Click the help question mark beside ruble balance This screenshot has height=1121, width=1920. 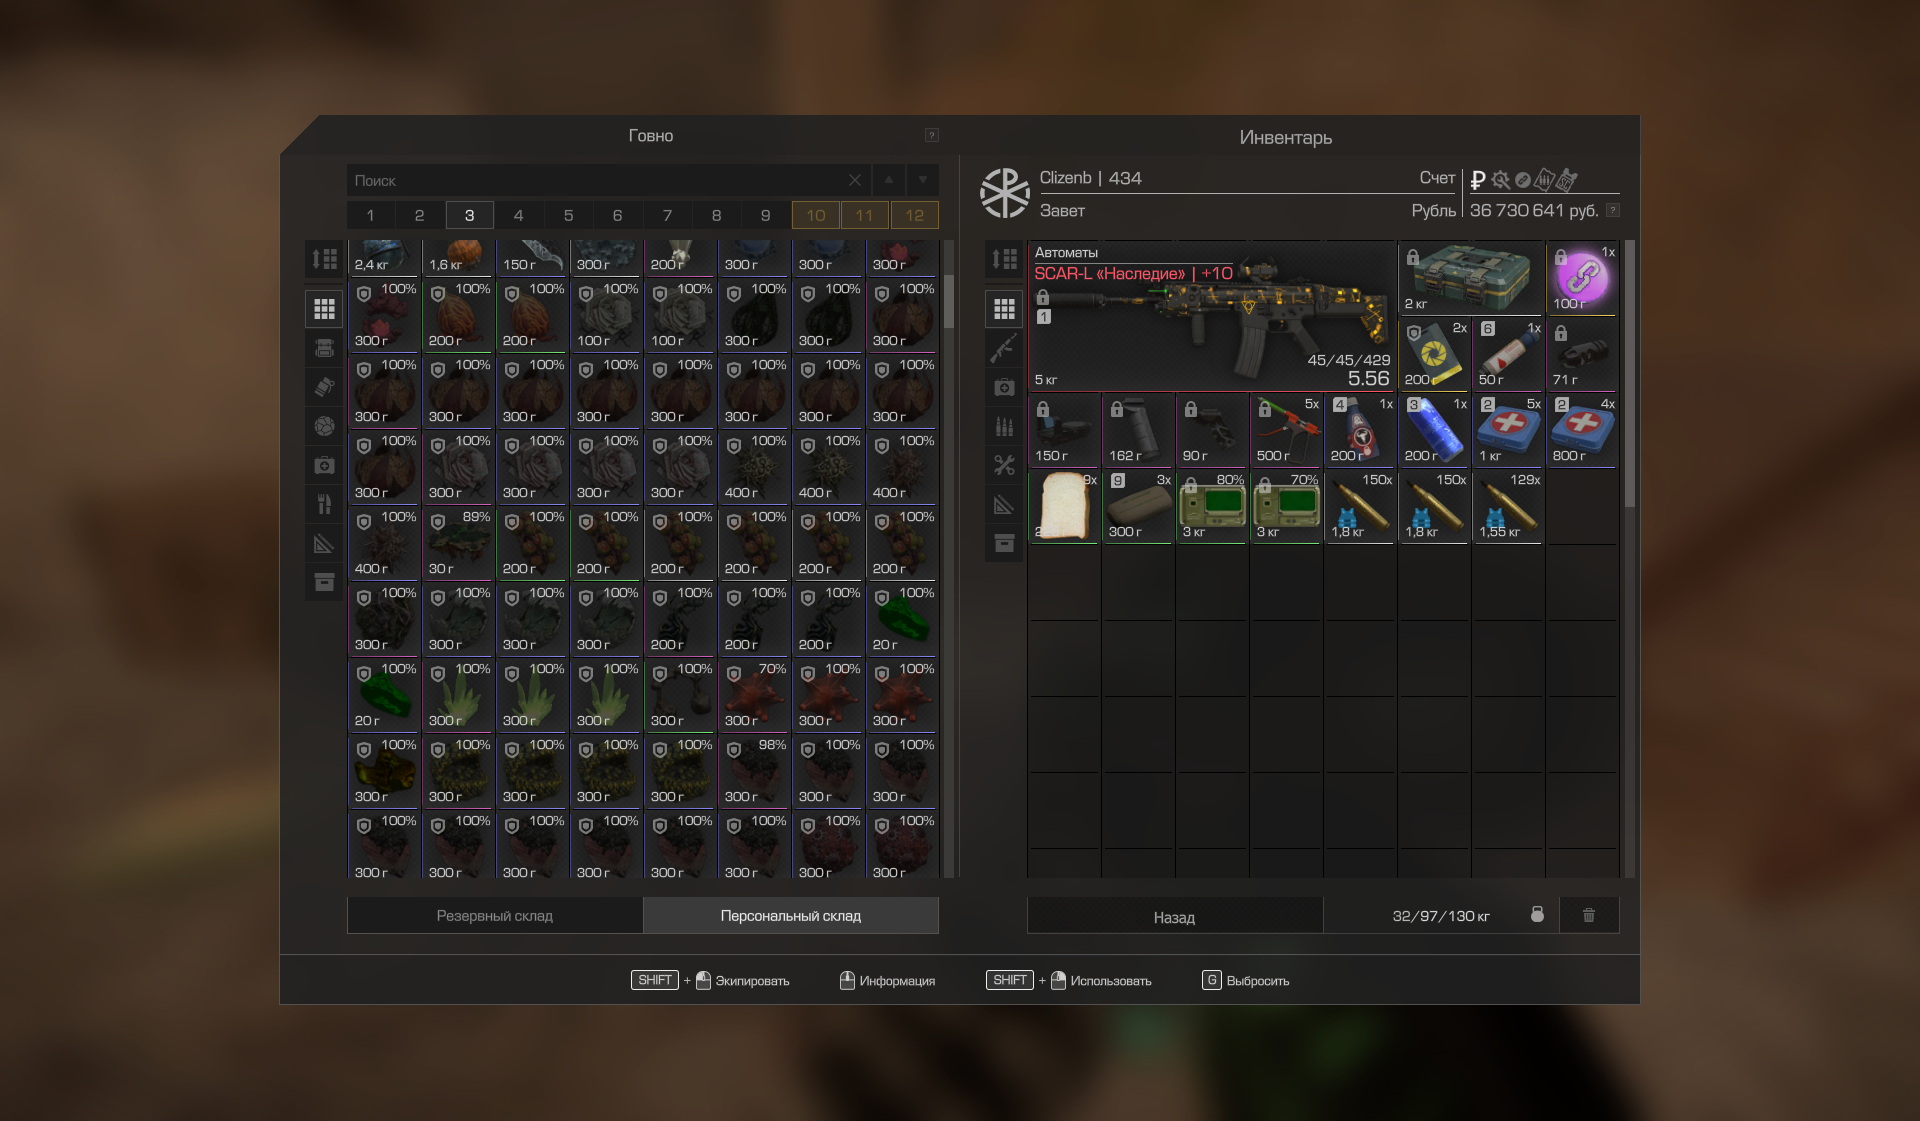click(x=1612, y=210)
